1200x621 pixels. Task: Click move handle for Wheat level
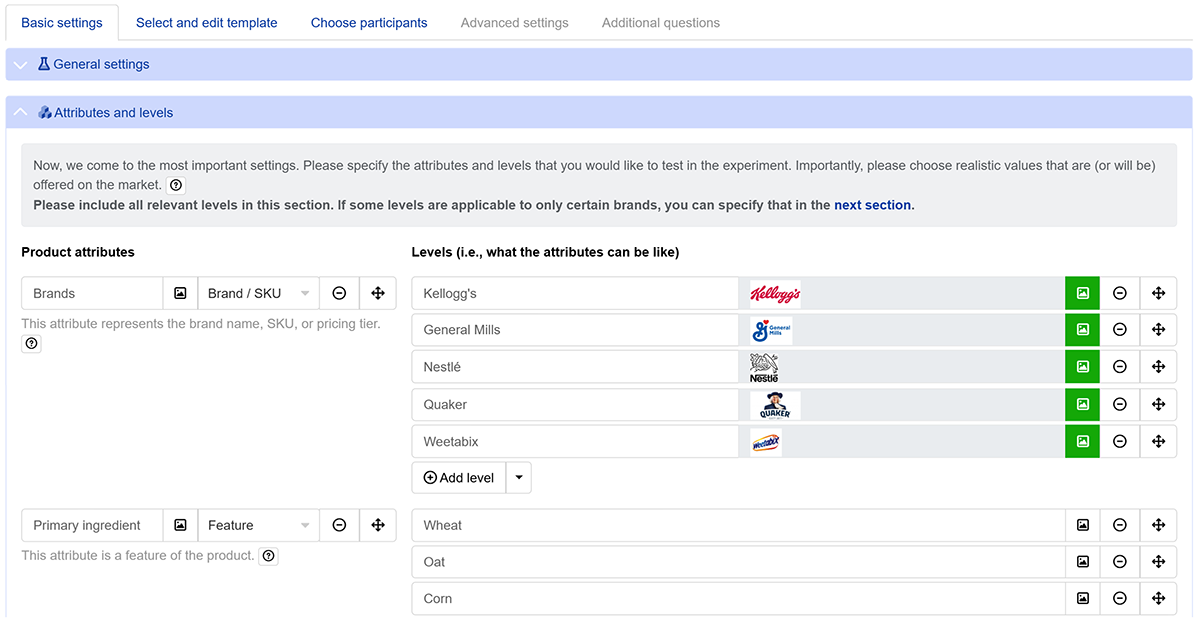pos(1158,525)
